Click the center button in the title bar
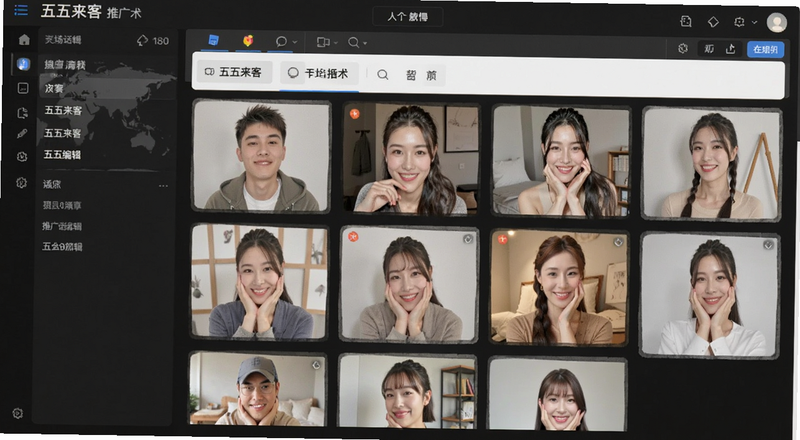Image resolution: width=800 pixels, height=440 pixels. (408, 17)
